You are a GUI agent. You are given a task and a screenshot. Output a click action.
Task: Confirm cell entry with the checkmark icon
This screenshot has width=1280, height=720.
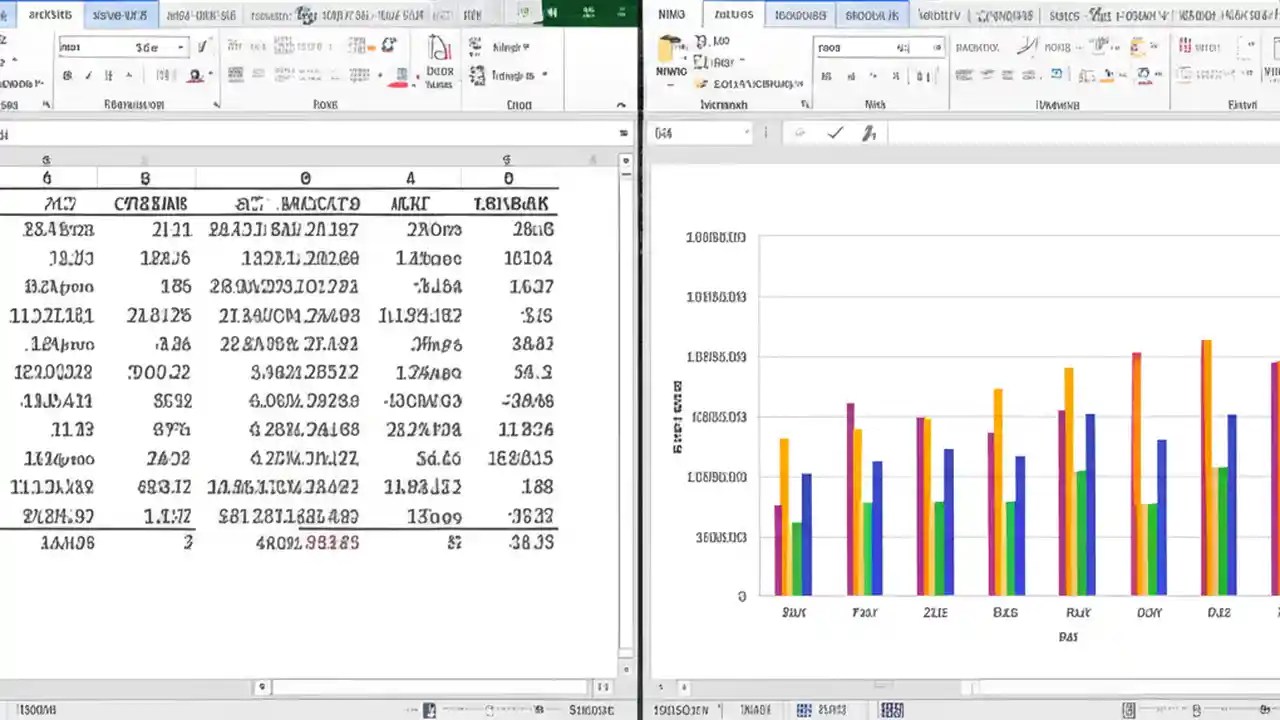tap(835, 132)
